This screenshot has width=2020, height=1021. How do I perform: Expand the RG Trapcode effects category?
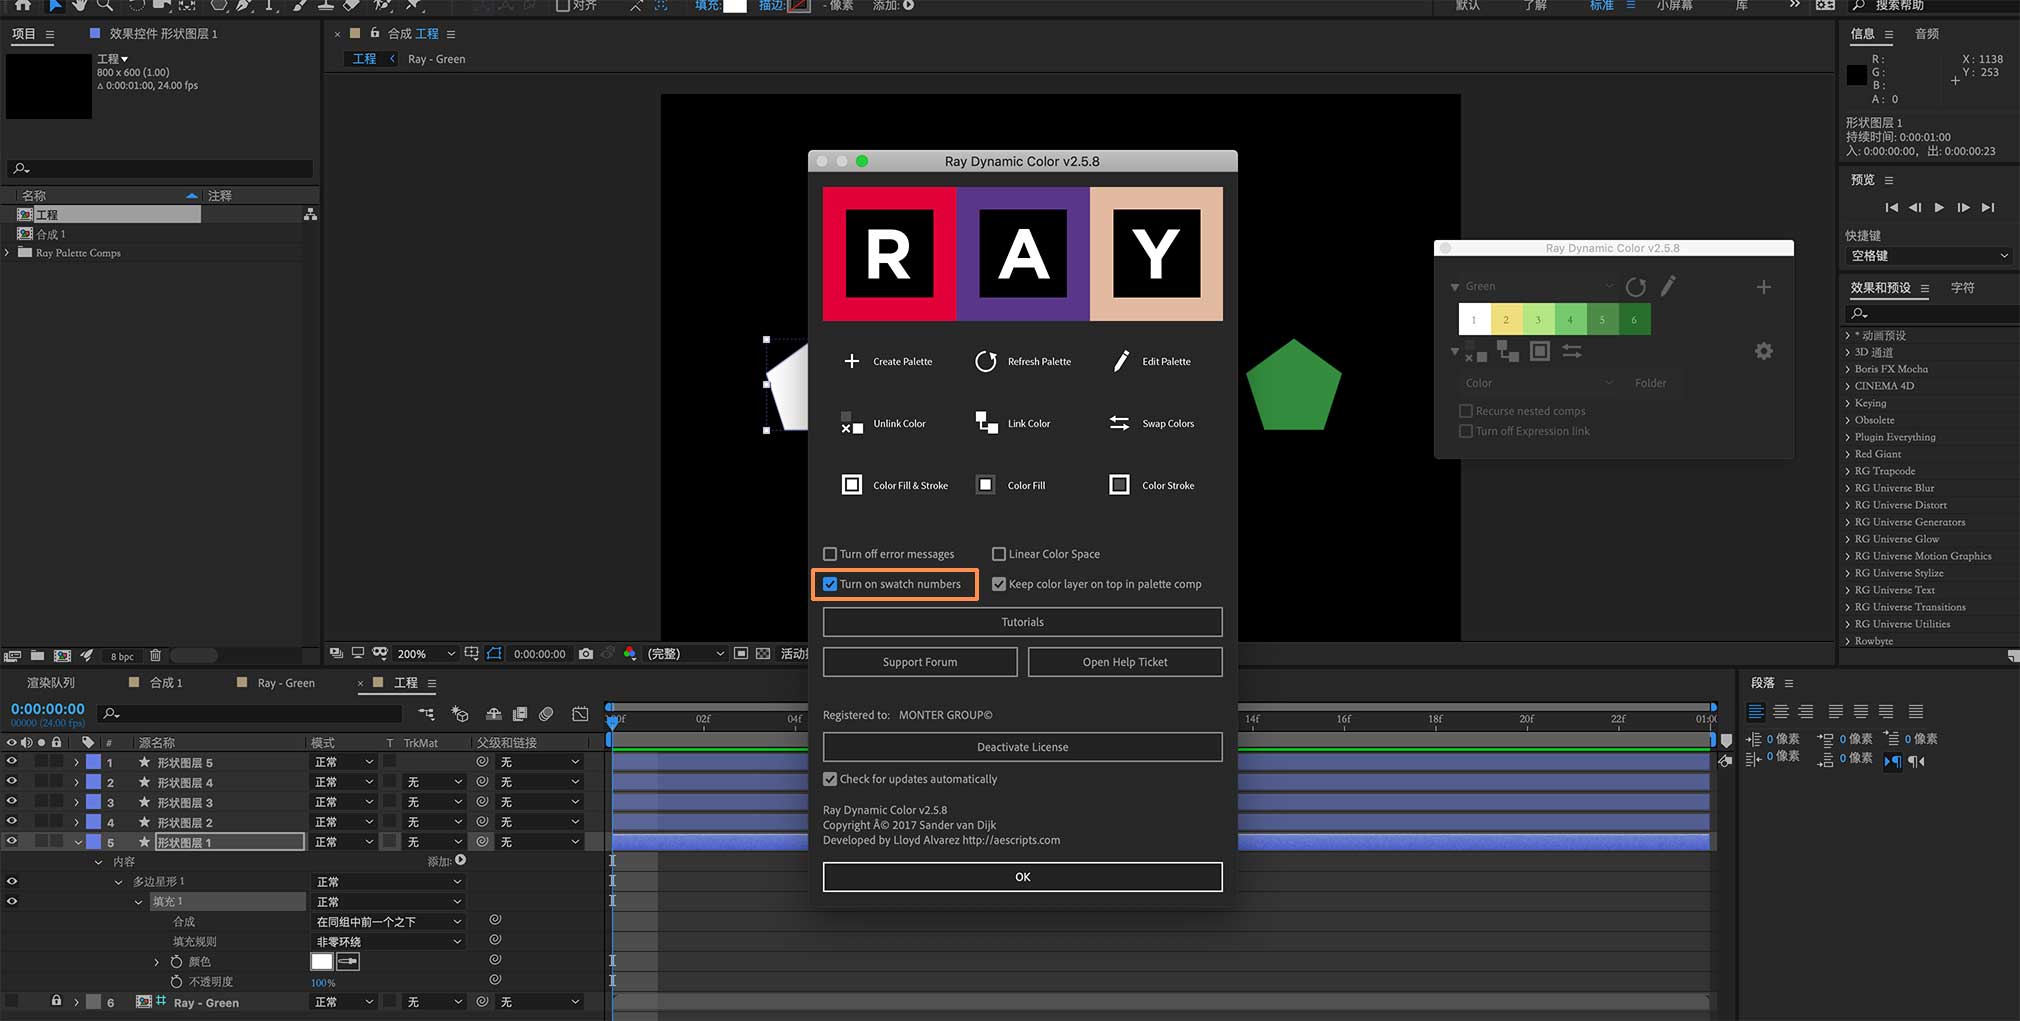tap(1847, 471)
